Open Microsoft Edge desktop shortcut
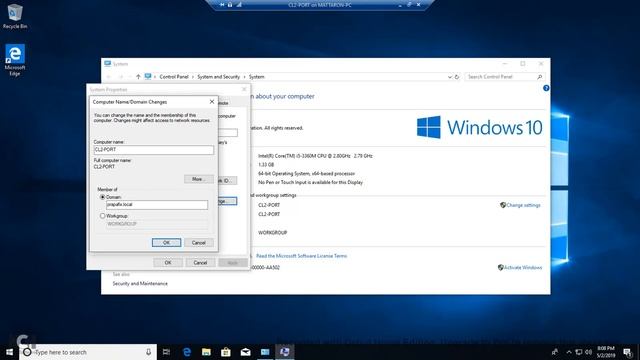The width and height of the screenshot is (640, 360). tap(15, 60)
